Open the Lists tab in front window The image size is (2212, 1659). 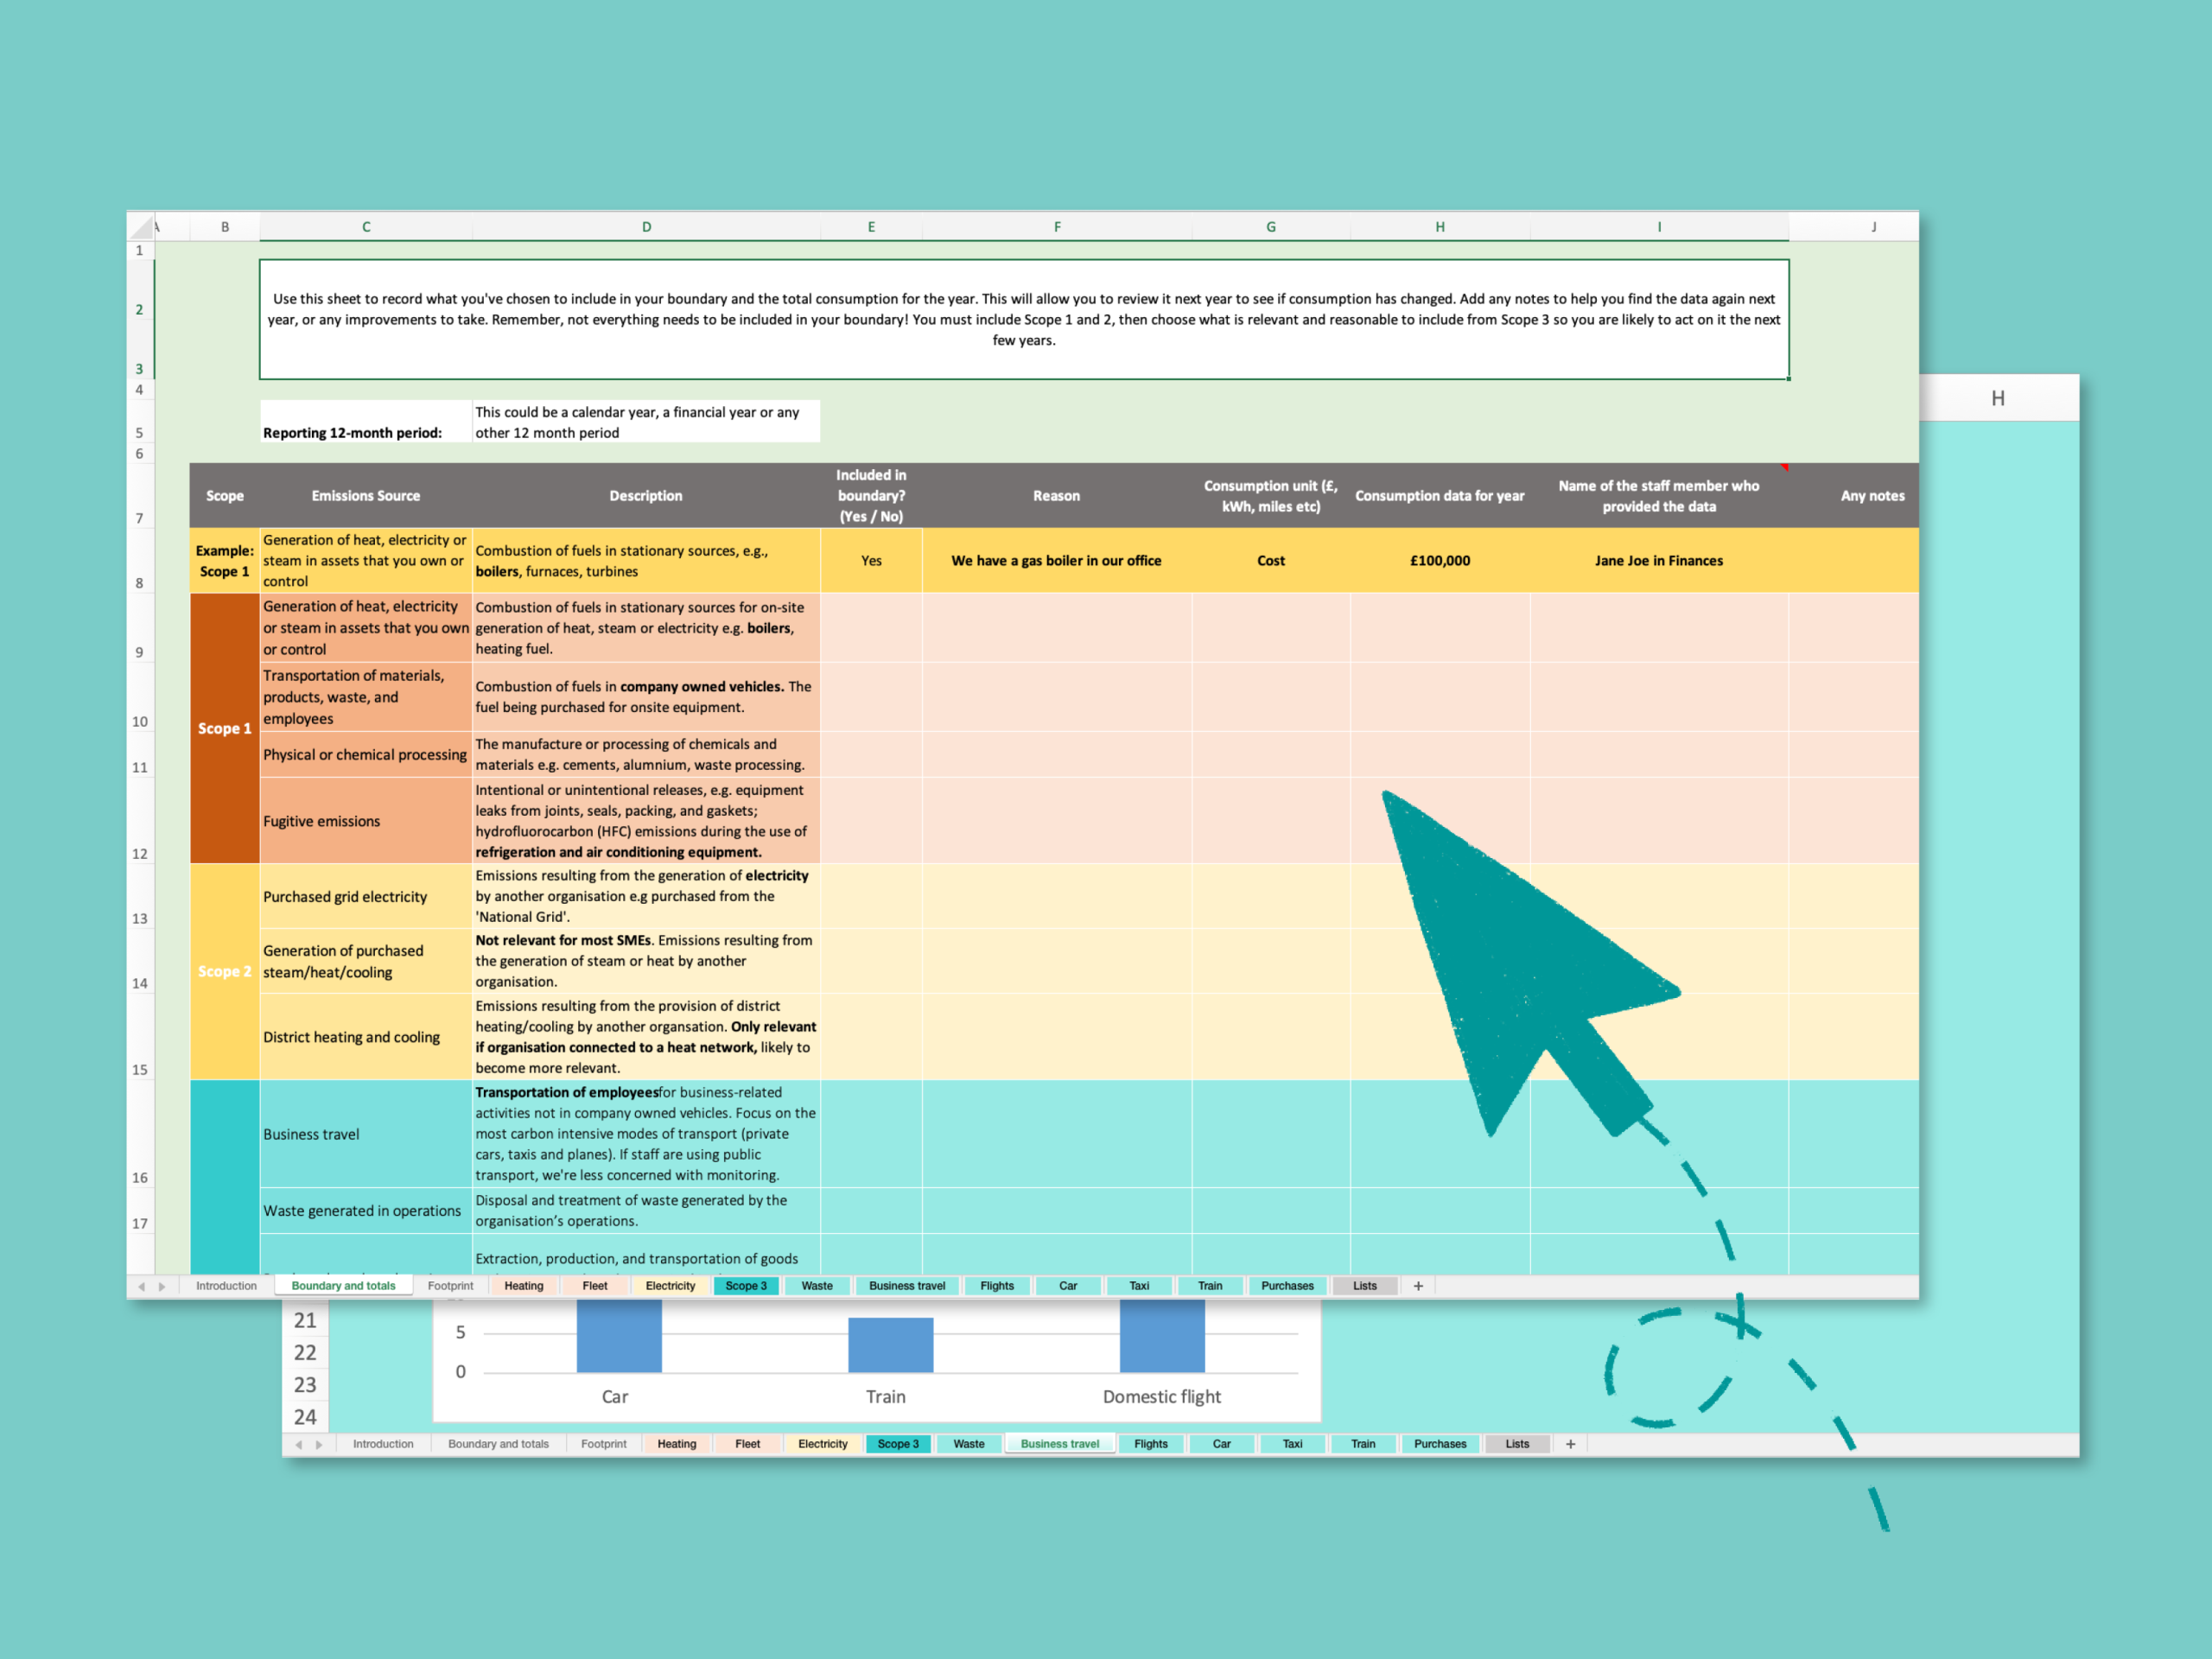click(1365, 1286)
